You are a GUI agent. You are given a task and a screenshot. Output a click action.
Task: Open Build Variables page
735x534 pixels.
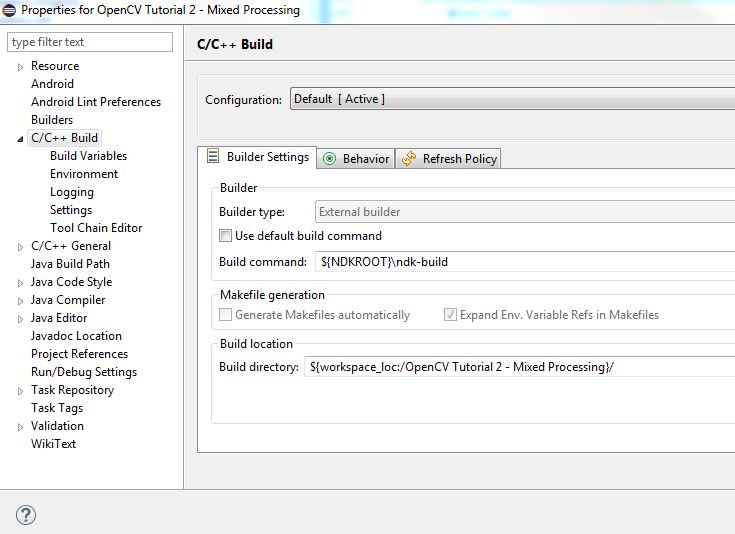tap(89, 156)
